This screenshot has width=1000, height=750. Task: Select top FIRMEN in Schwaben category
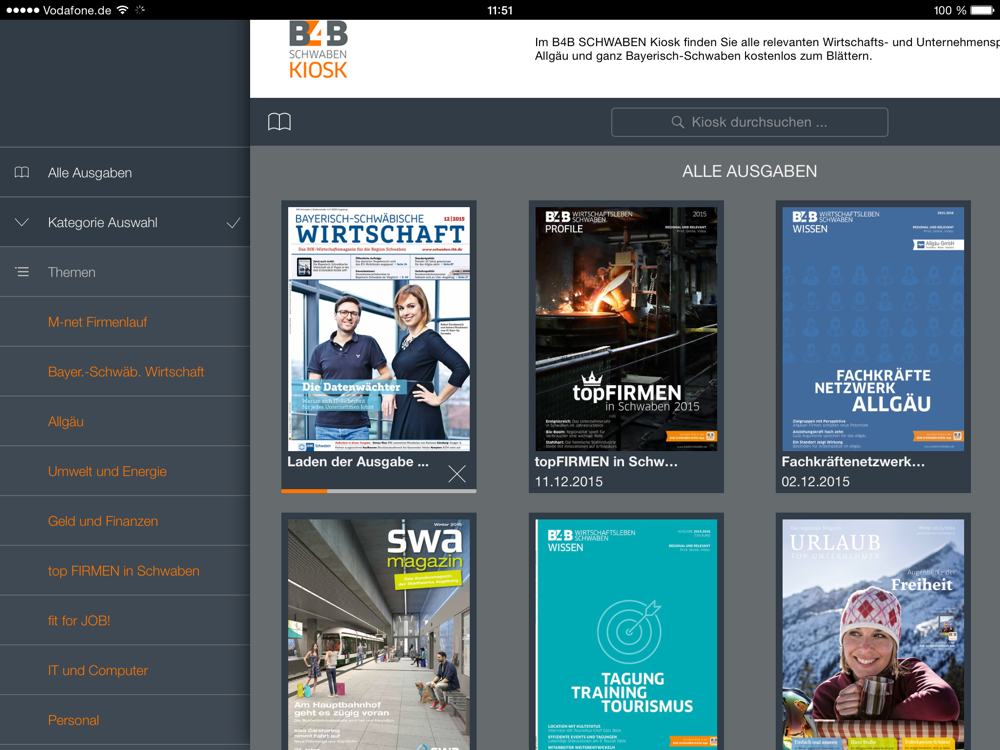point(125,570)
